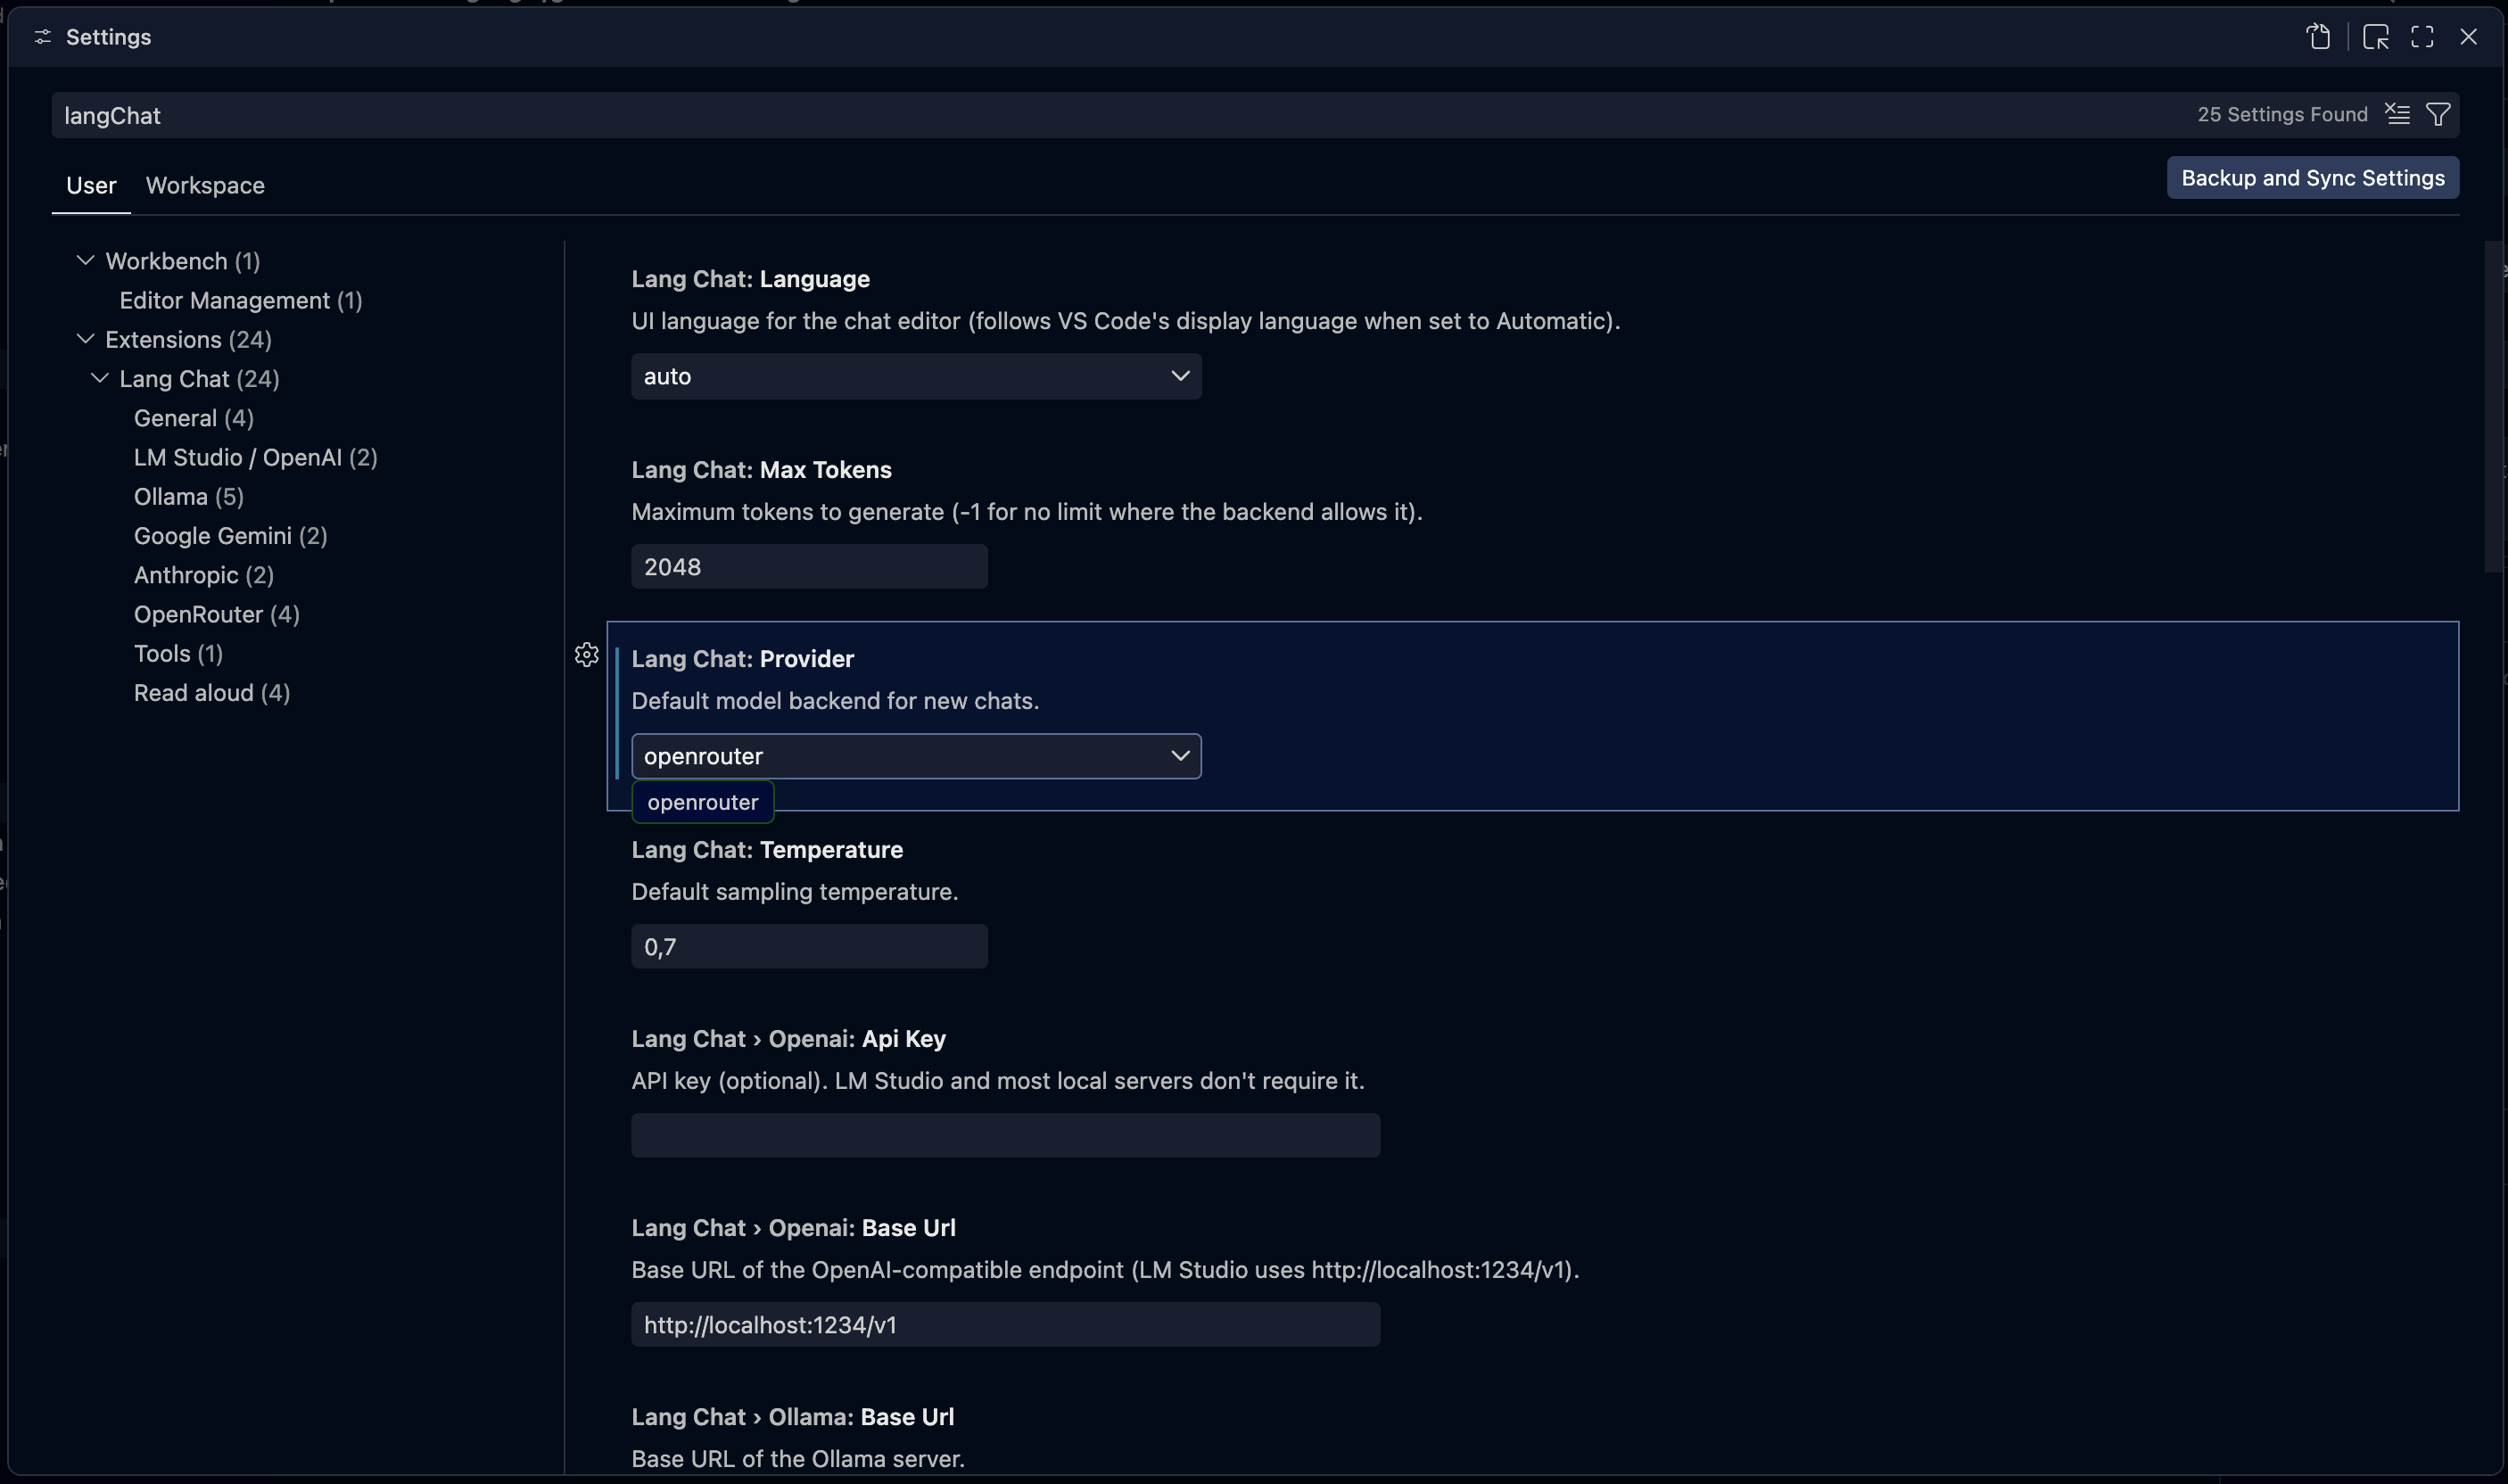Open the settings filter funnel icon
The image size is (2508, 1484).
tap(2438, 114)
